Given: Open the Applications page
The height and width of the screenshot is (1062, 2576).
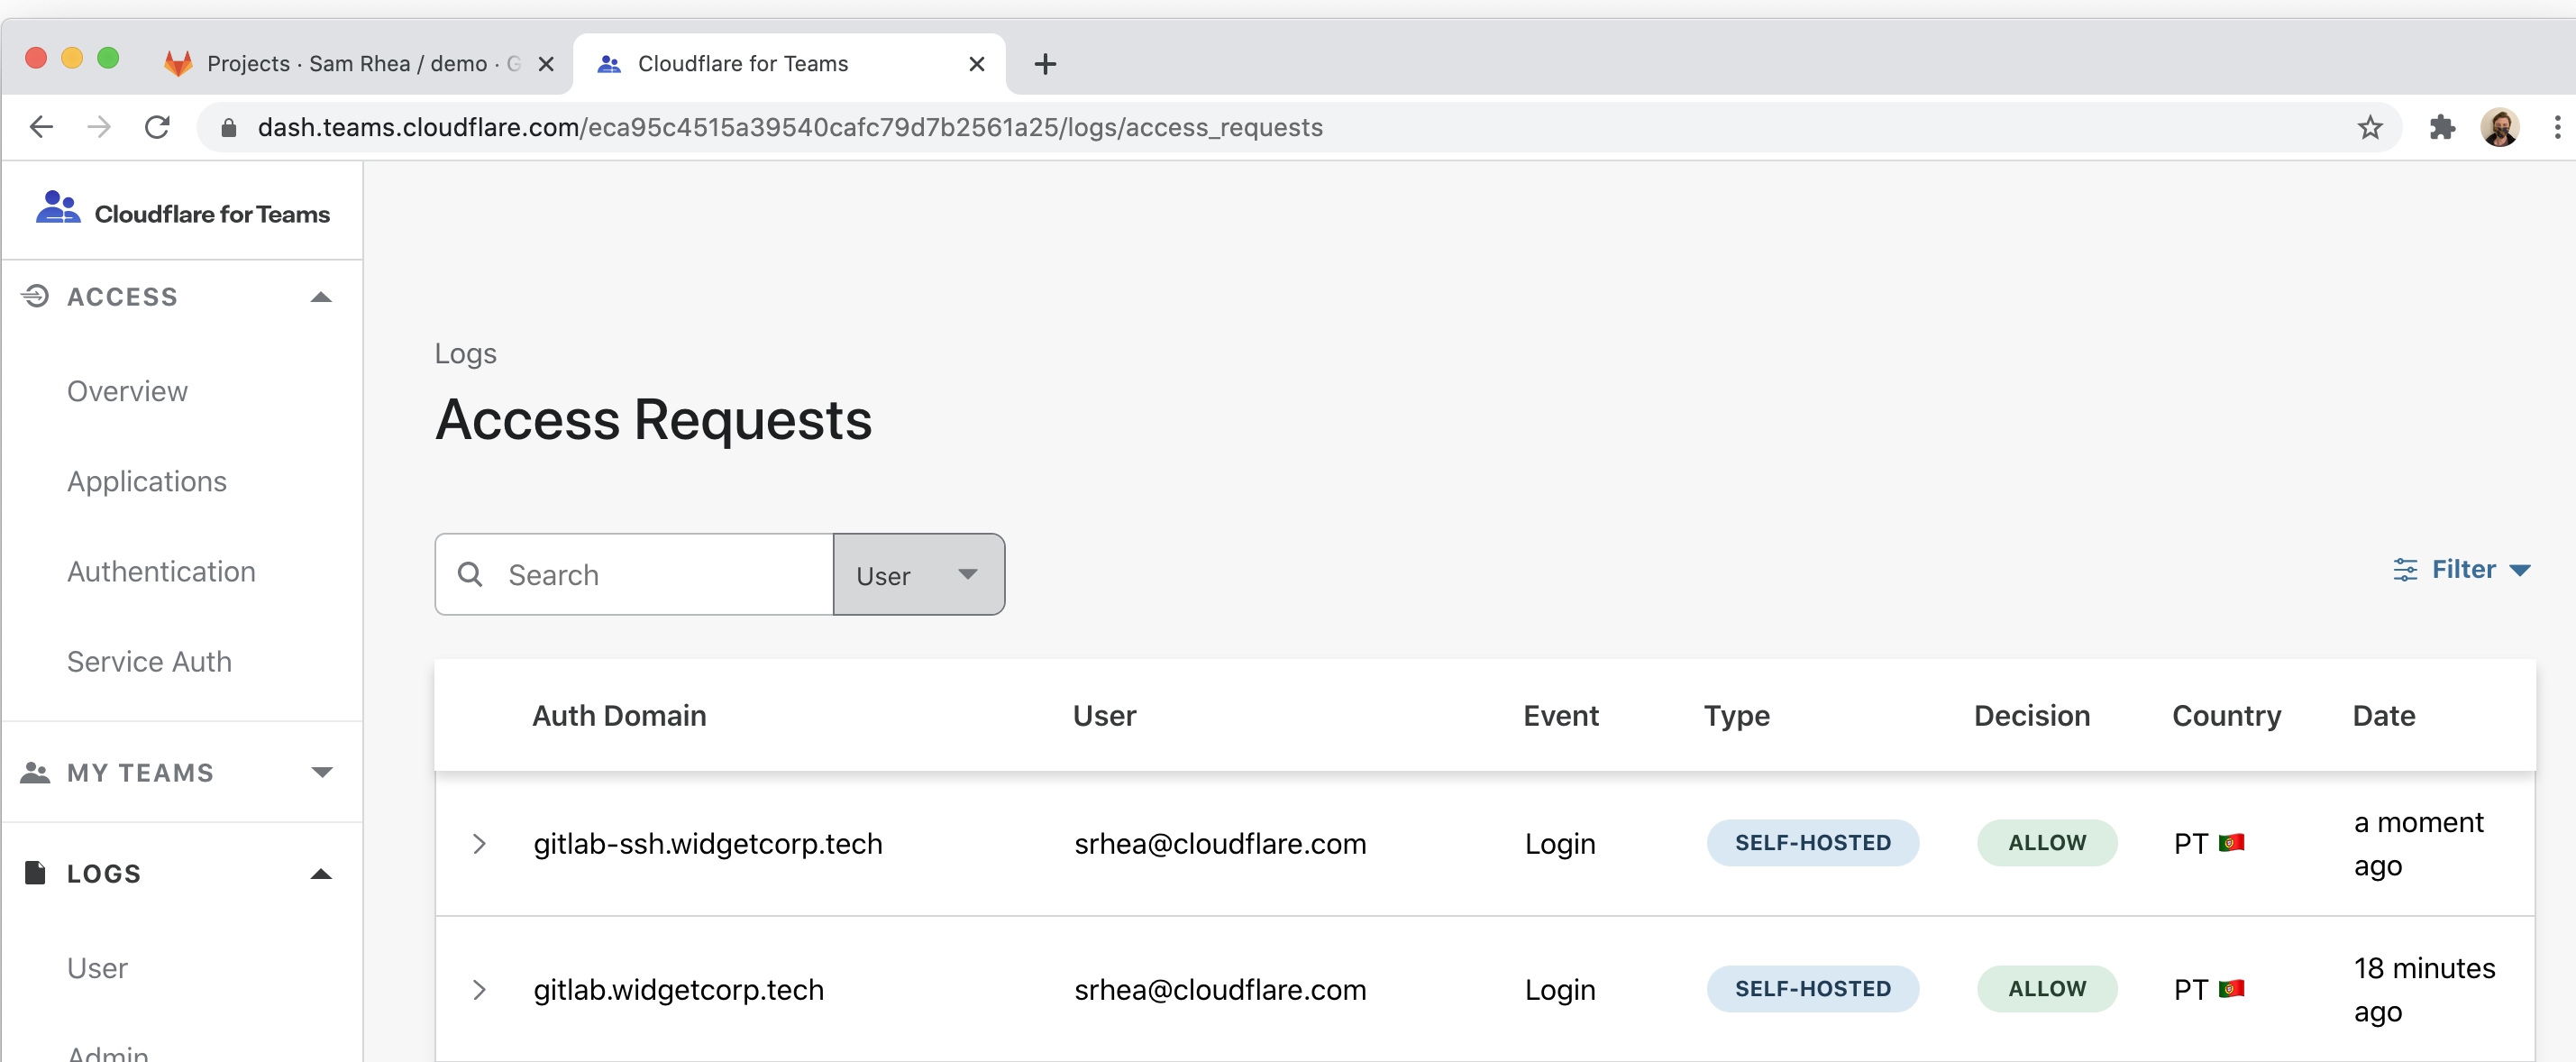Looking at the screenshot, I should point(147,481).
